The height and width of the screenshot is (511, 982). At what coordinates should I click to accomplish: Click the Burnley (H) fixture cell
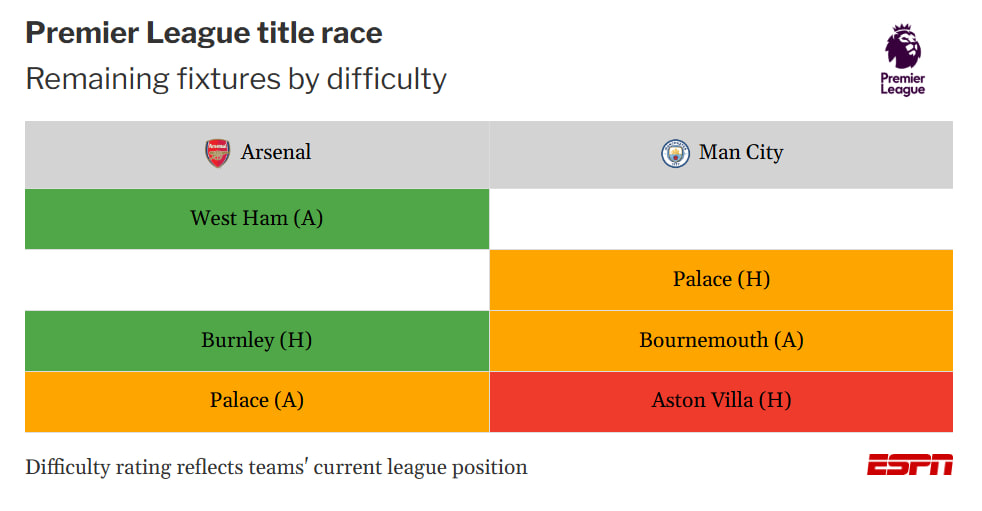pyautogui.click(x=257, y=341)
